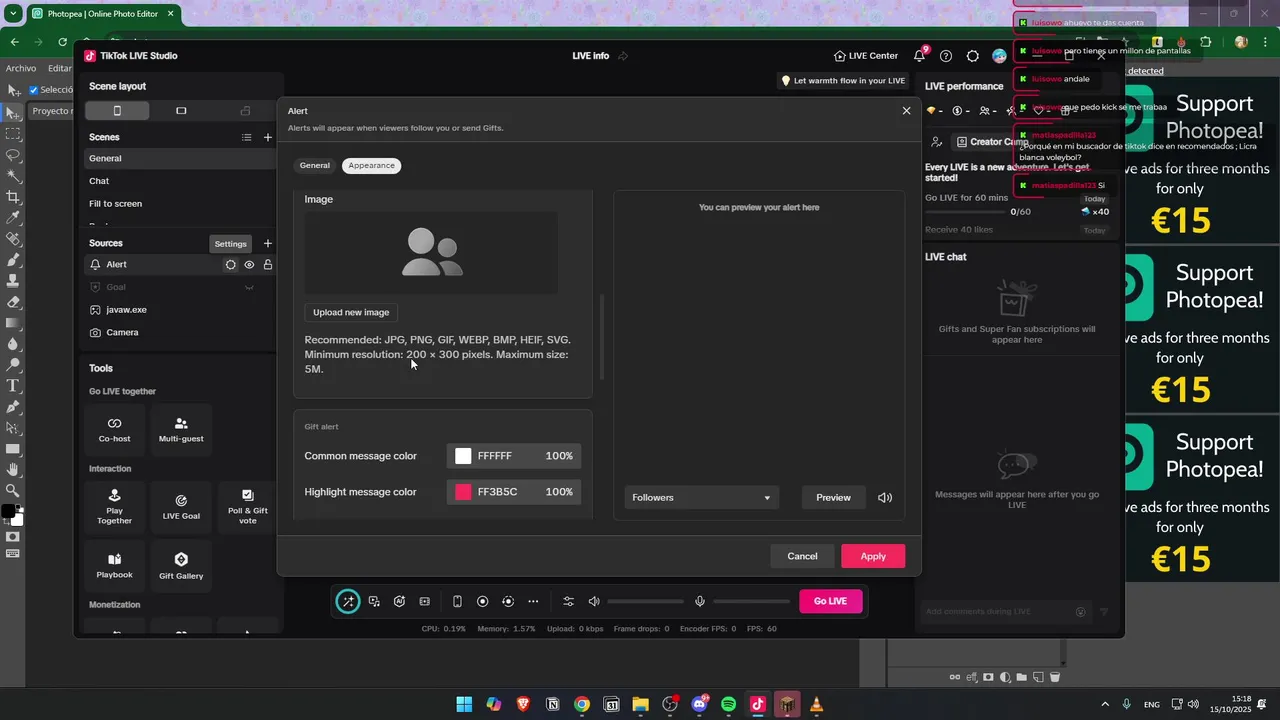The width and height of the screenshot is (1280, 720).
Task: Mute speaker icon in bottom toolbar
Action: click(x=594, y=601)
